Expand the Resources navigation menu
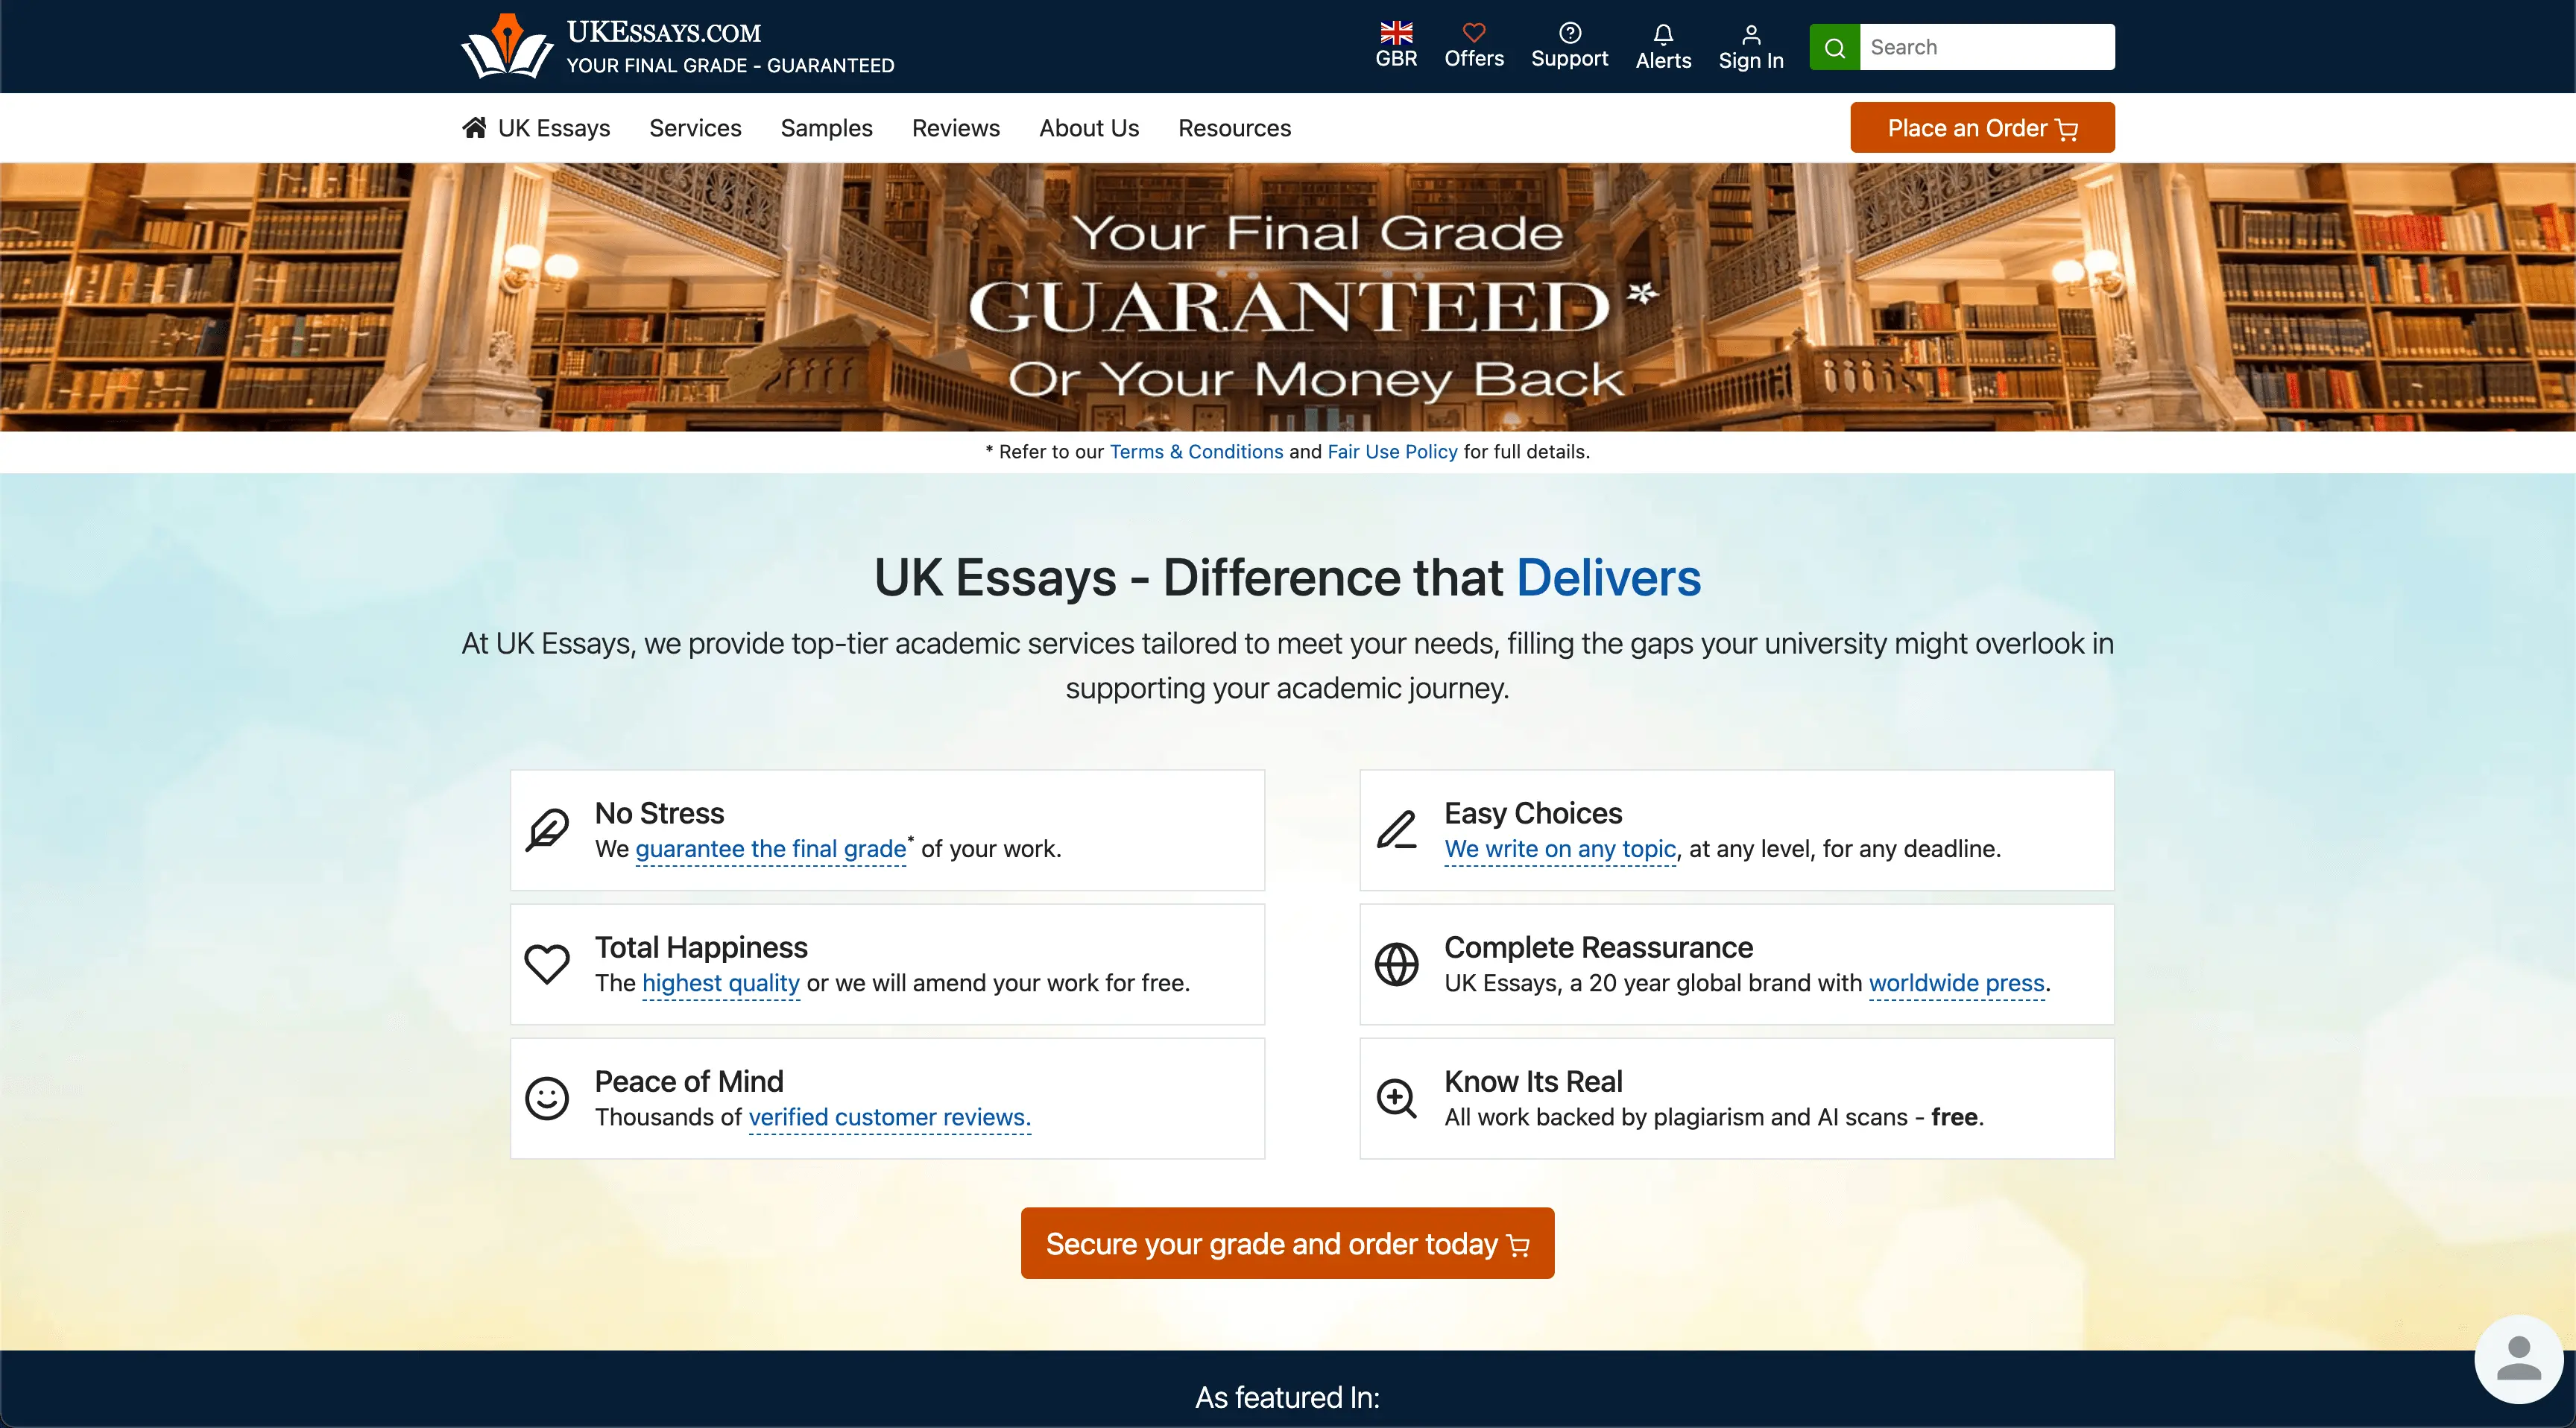The width and height of the screenshot is (2576, 1428). click(1234, 128)
